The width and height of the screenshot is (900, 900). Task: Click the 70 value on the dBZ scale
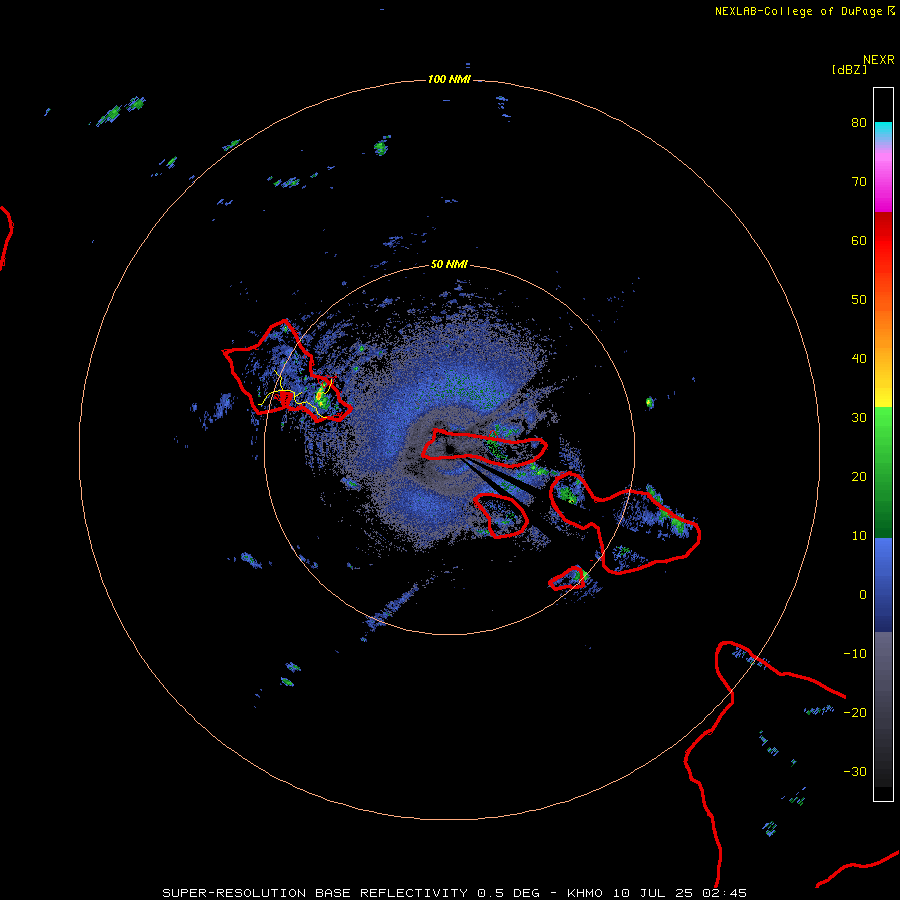coord(859,182)
